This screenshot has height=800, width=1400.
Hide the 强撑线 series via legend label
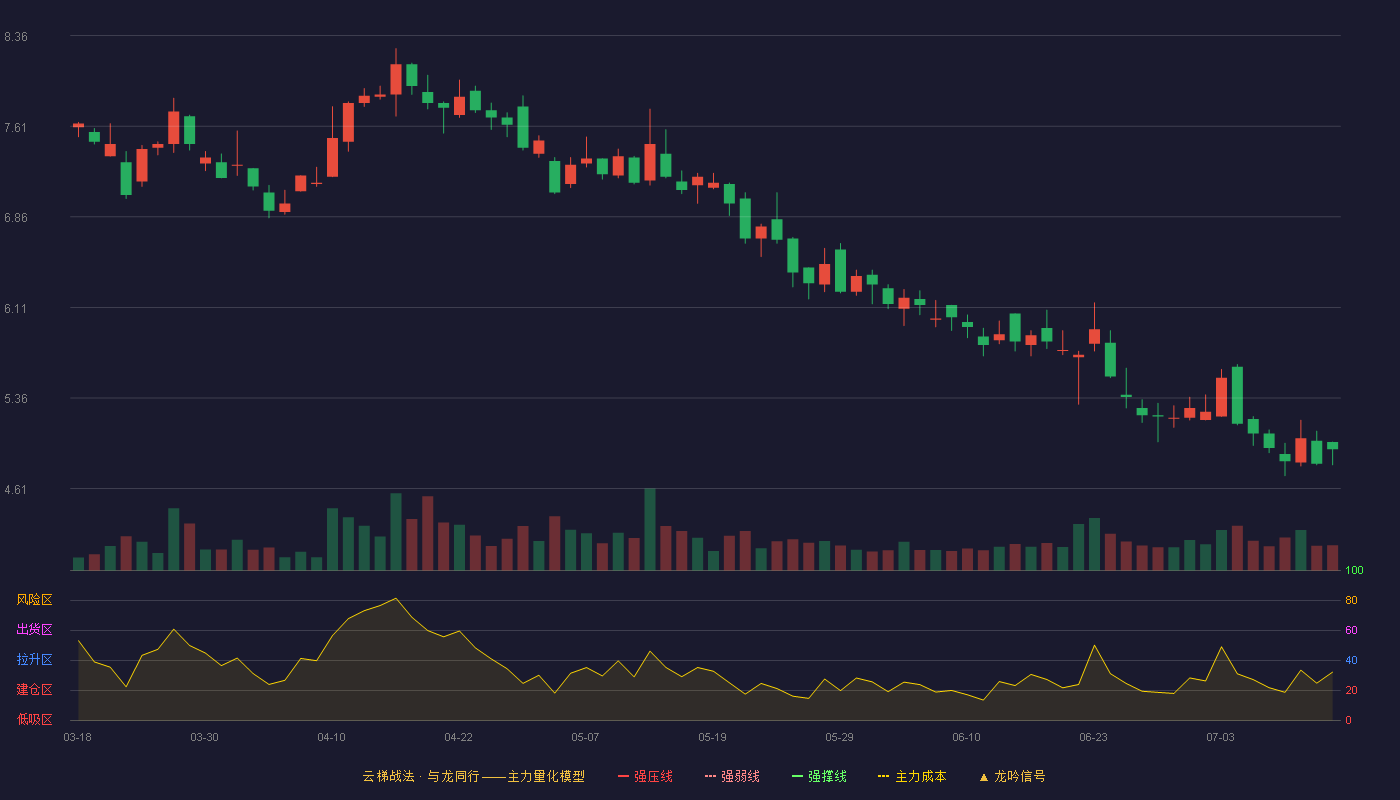point(827,776)
